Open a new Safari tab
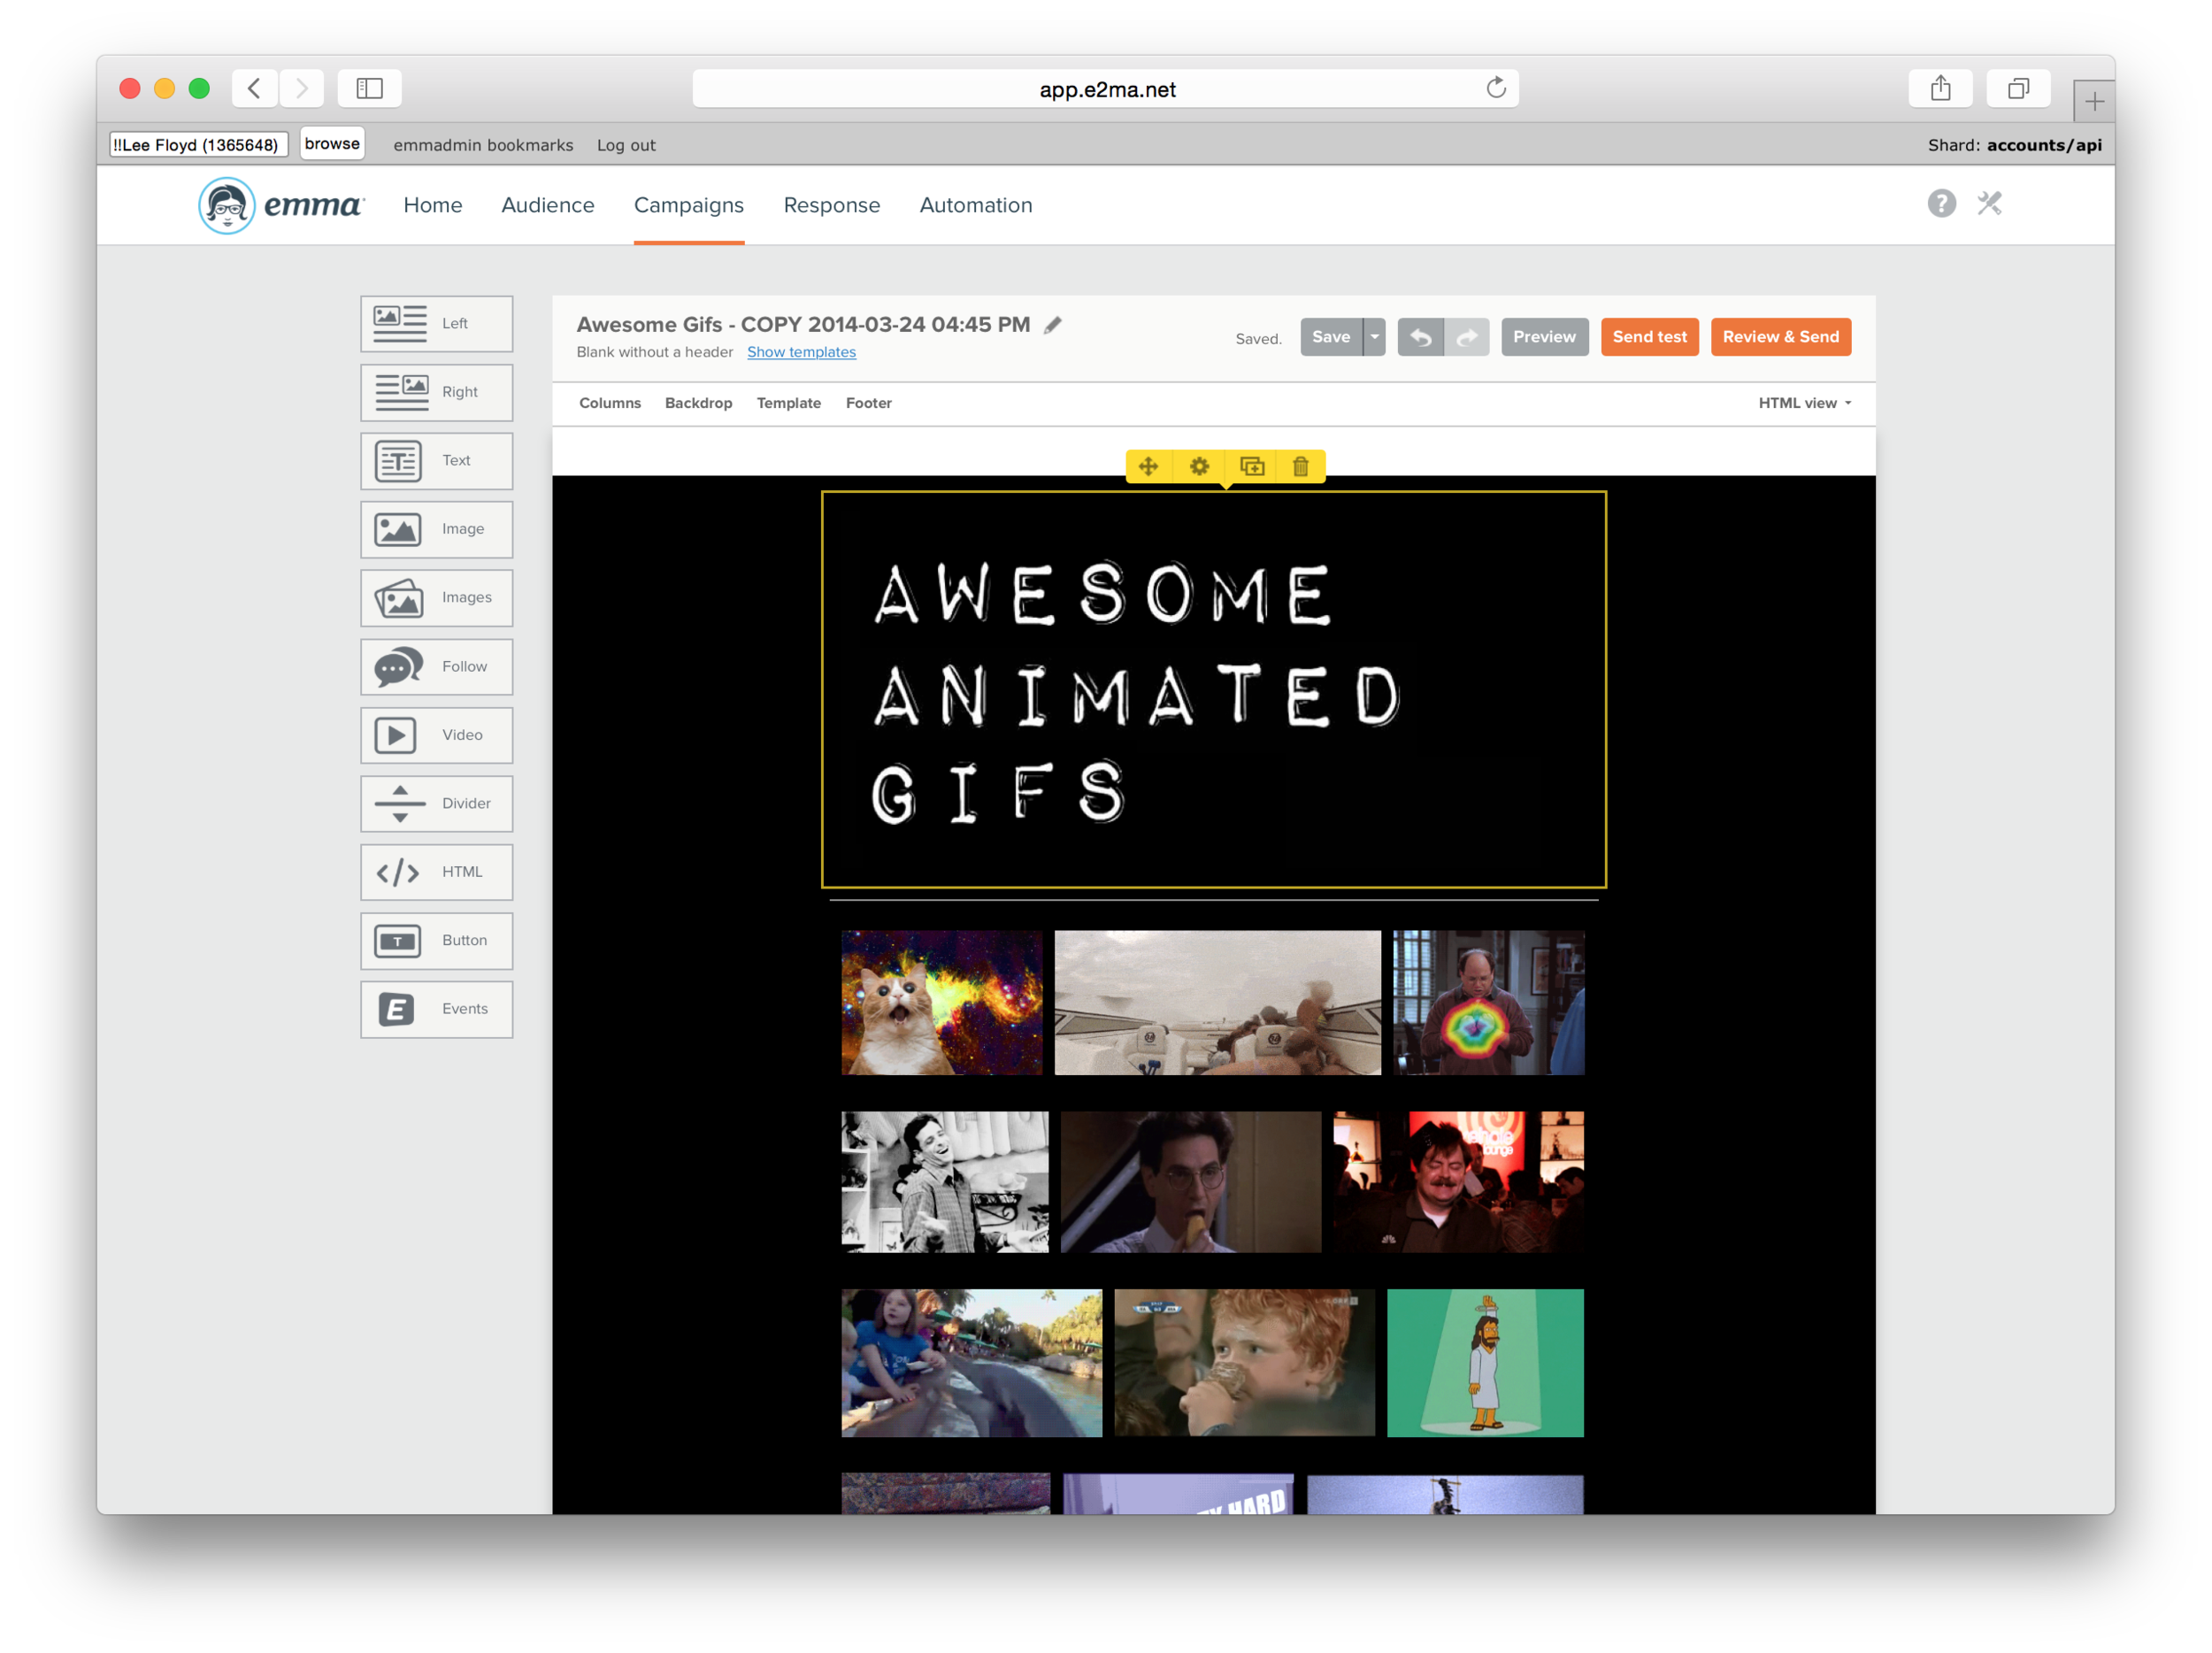This screenshot has width=2212, height=1653. pos(2093,101)
